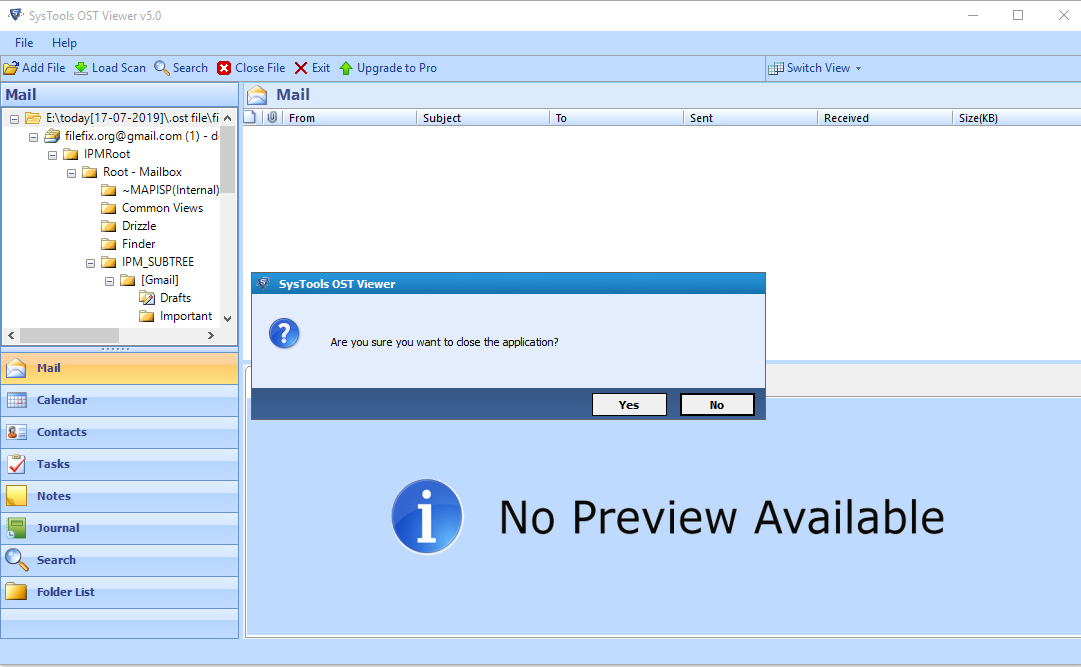Collapse the IPMRoot tree node

point(52,155)
